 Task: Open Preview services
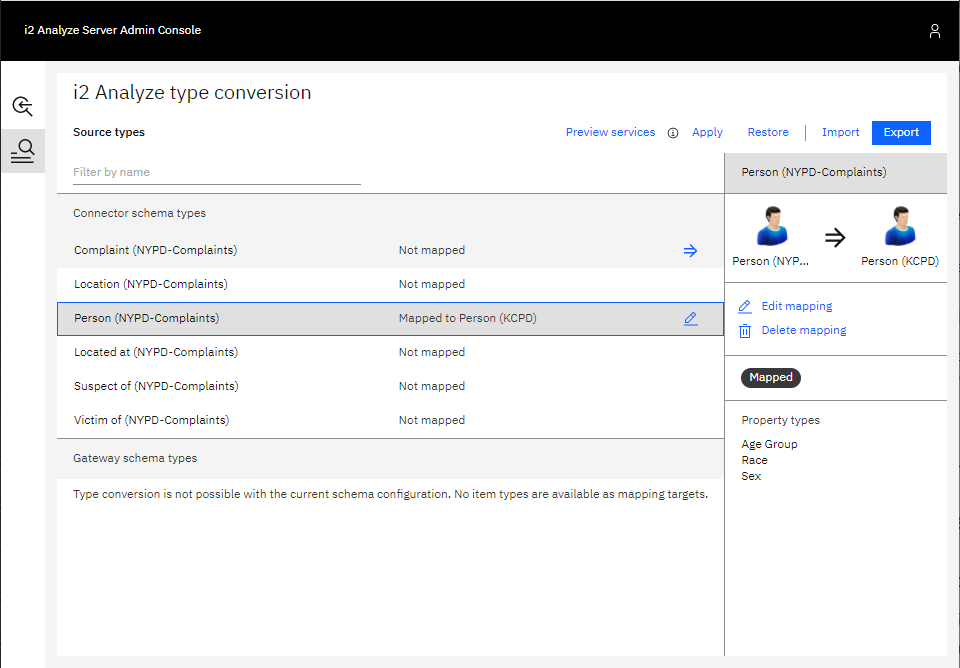click(x=610, y=133)
